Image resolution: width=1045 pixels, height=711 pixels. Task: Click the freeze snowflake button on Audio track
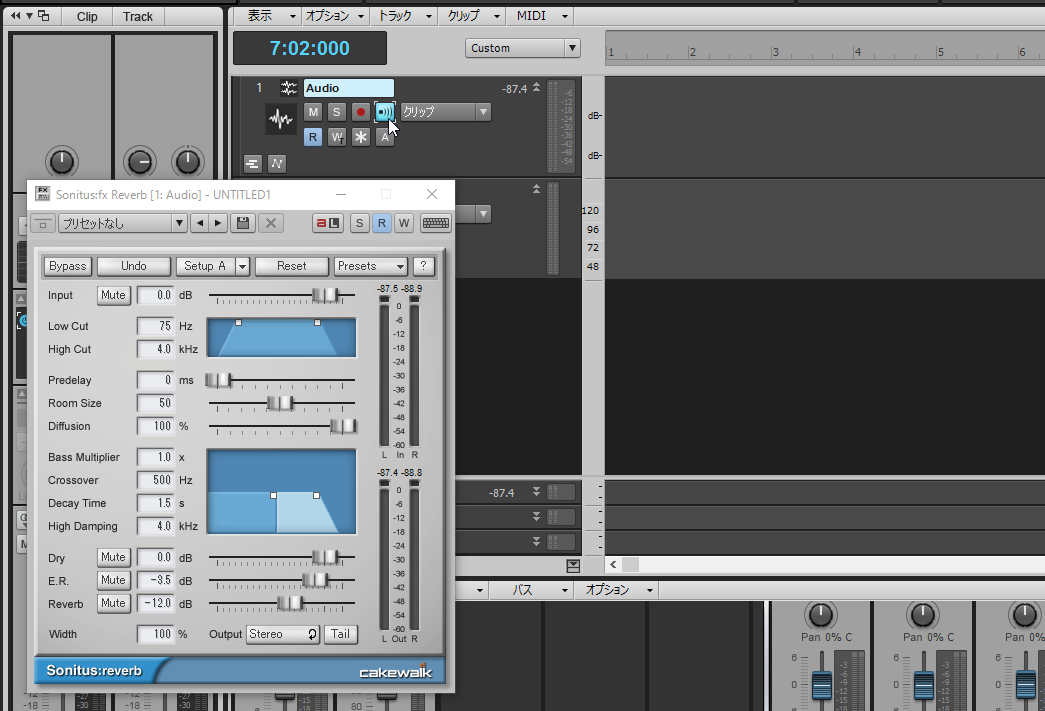361,137
